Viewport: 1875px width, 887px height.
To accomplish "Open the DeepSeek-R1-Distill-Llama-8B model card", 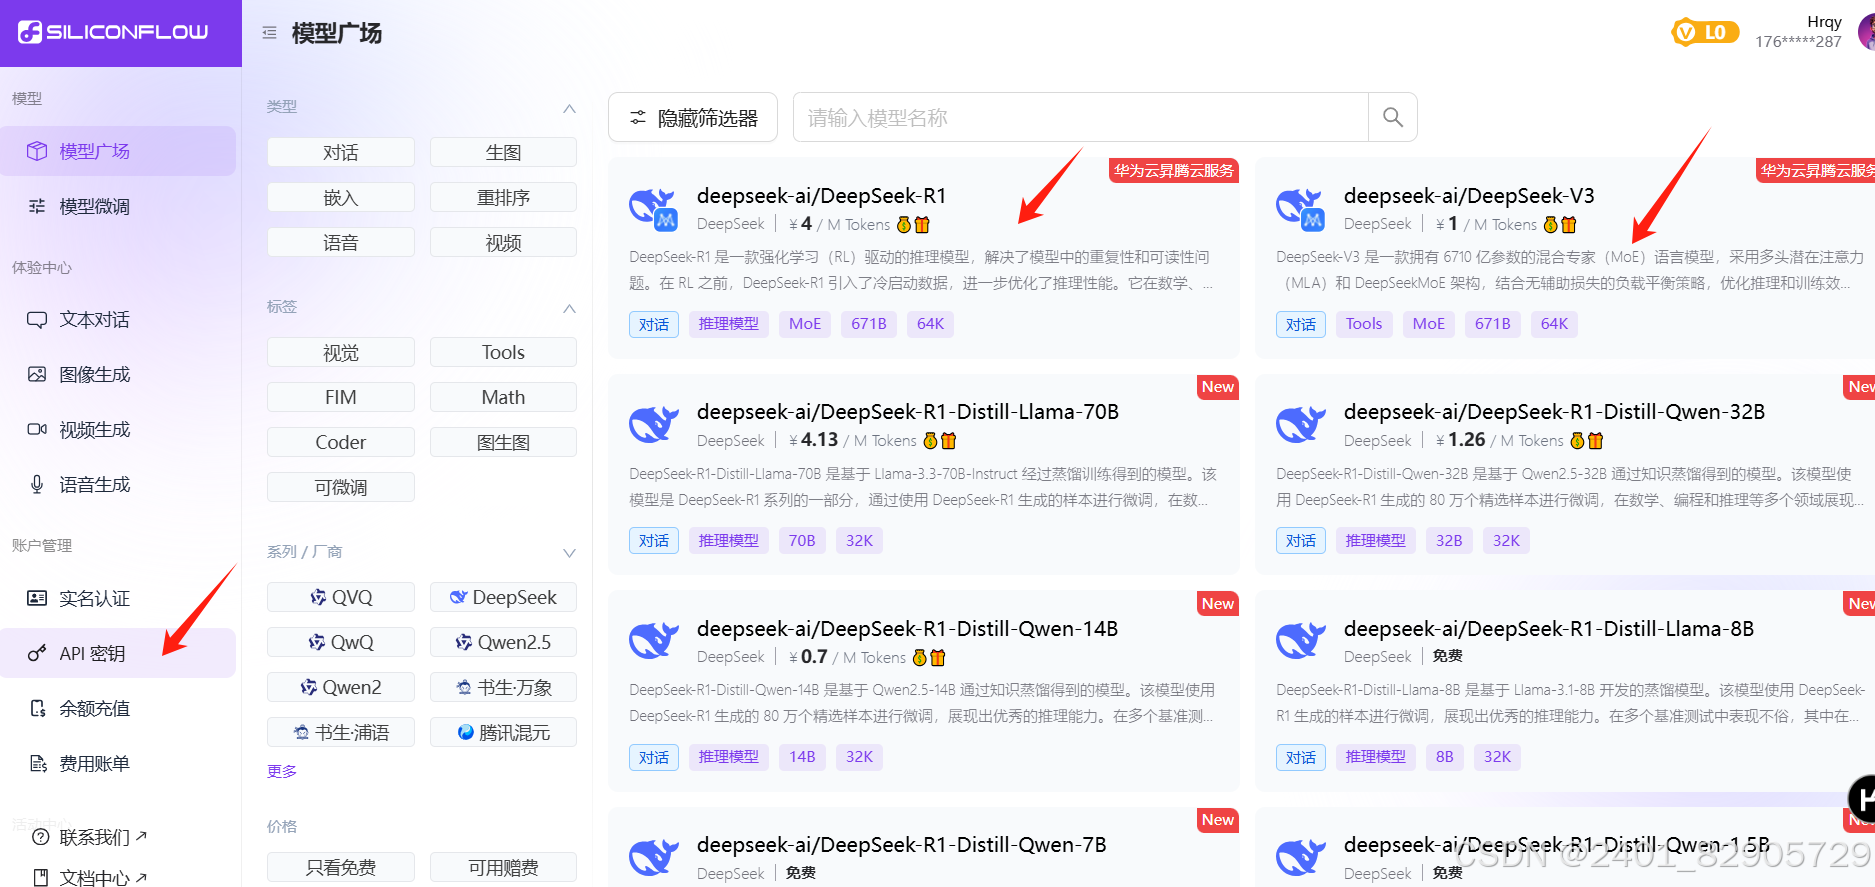I will pyautogui.click(x=1564, y=691).
